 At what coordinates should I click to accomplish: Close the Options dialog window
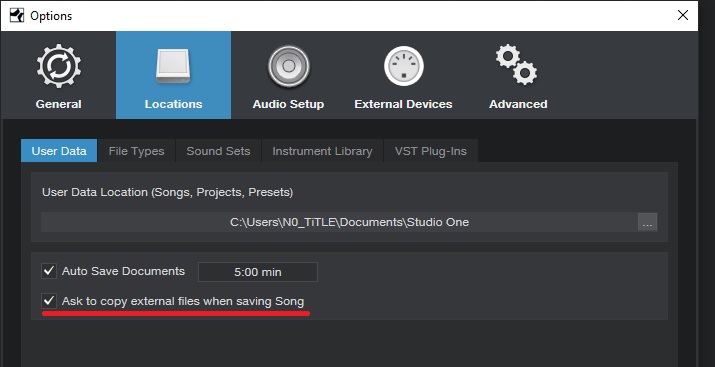(683, 16)
